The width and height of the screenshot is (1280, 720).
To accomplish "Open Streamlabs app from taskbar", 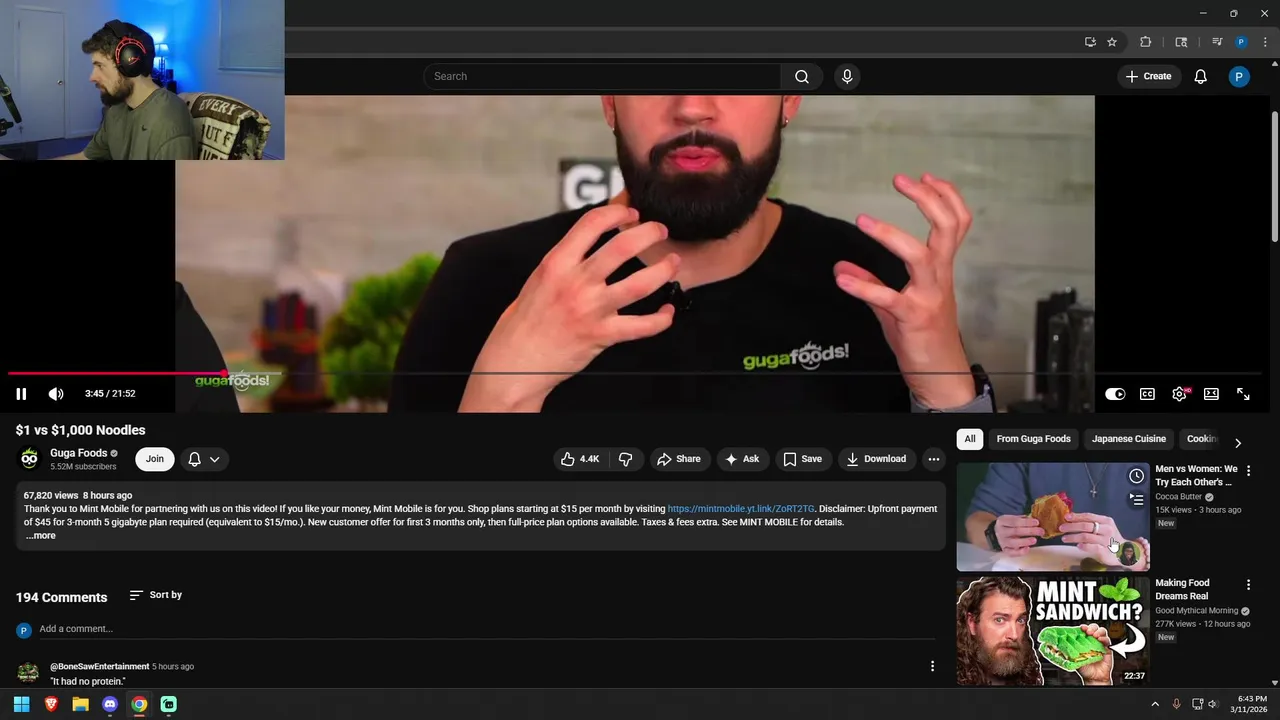I will pos(169,704).
